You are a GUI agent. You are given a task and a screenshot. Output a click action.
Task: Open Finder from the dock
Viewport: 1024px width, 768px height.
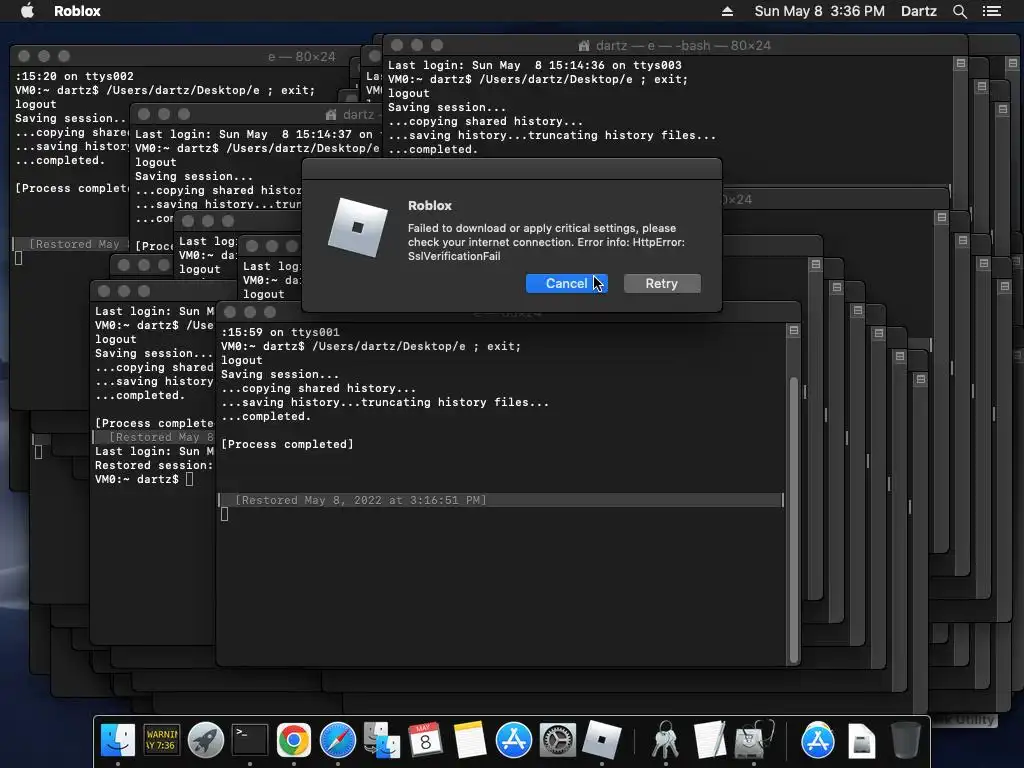(x=118, y=740)
